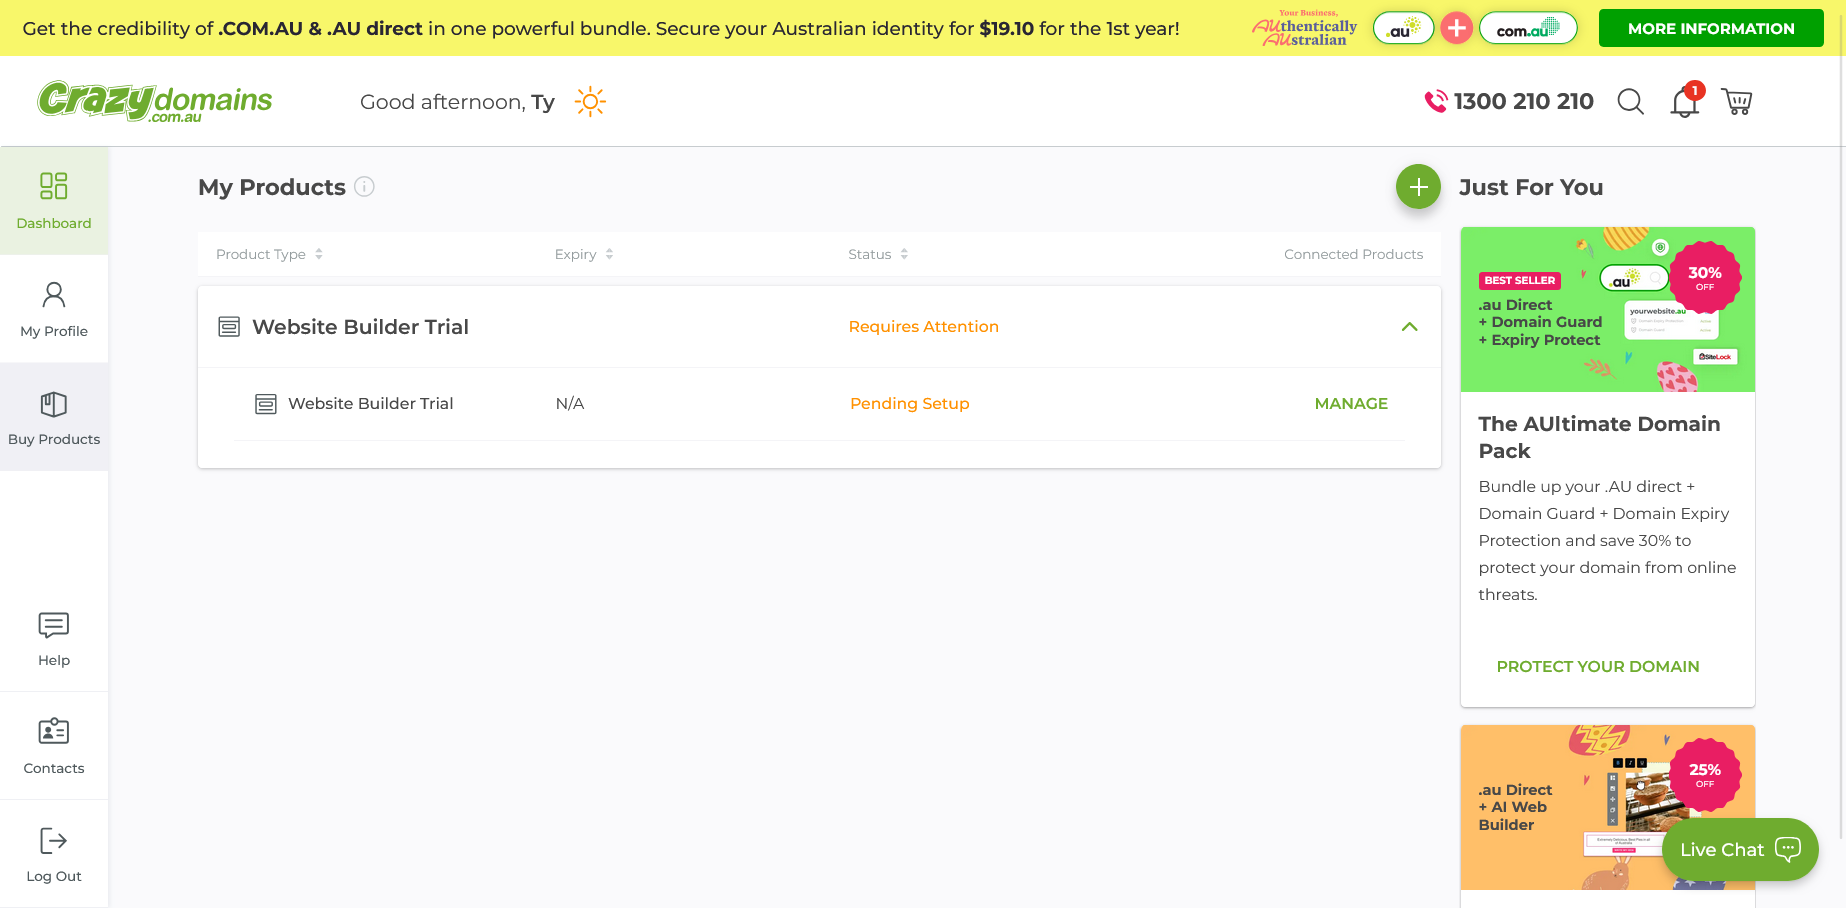Click the Crazy Domains logo
Viewport: 1847px width, 909px height.
(x=155, y=101)
